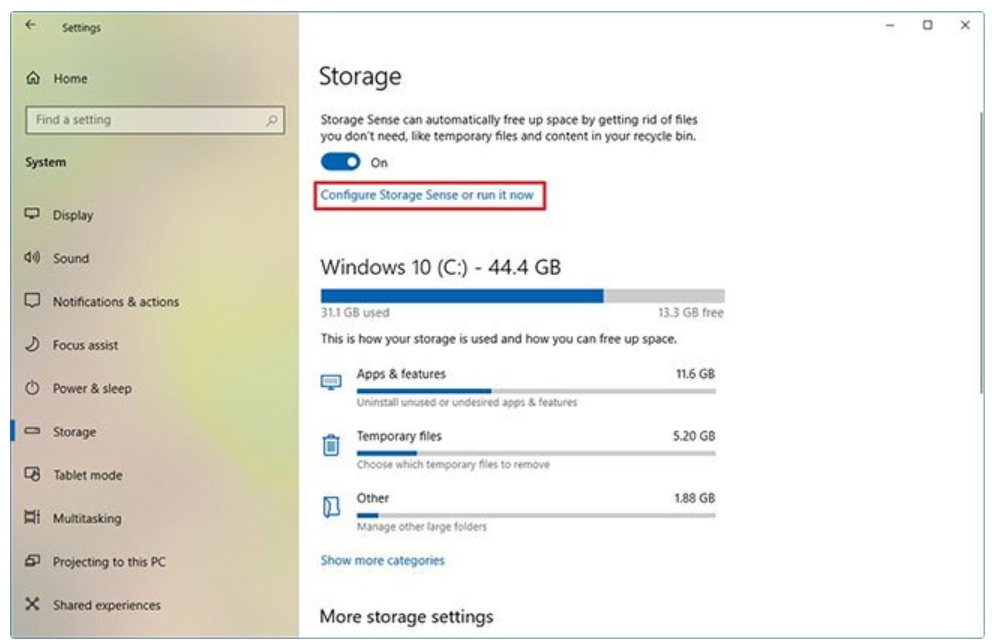The height and width of the screenshot is (642, 992).
Task: Click the Sound speaker icon
Action: click(x=32, y=258)
